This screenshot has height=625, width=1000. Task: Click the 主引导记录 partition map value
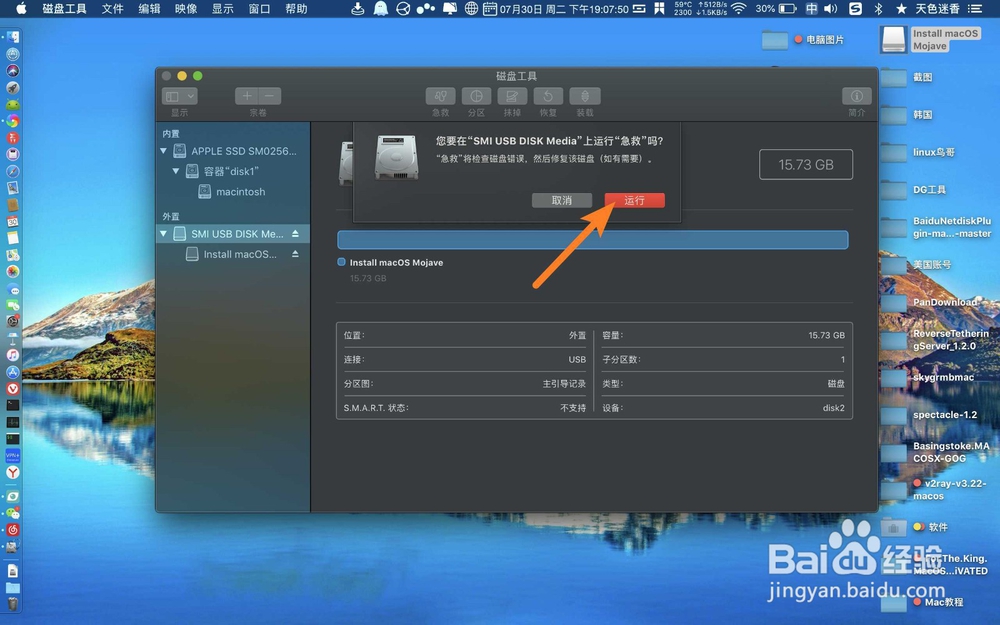pos(564,384)
